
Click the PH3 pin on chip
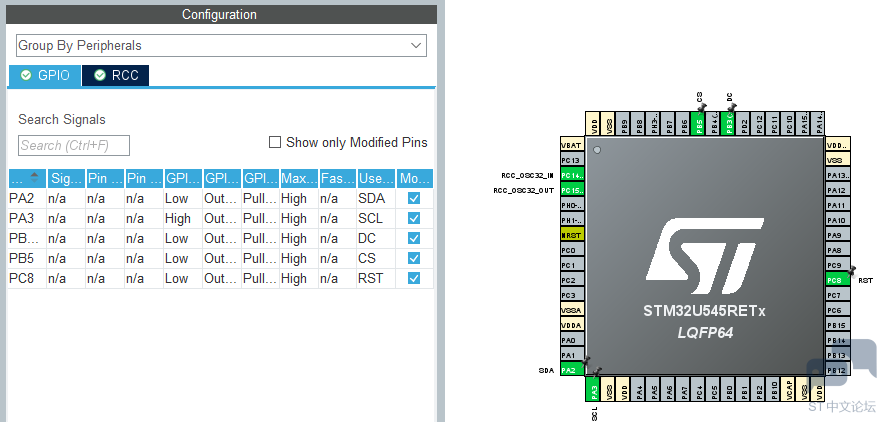(654, 123)
